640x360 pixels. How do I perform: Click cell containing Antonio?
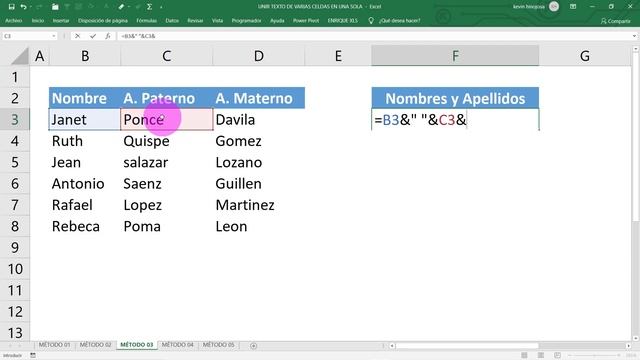(x=84, y=184)
